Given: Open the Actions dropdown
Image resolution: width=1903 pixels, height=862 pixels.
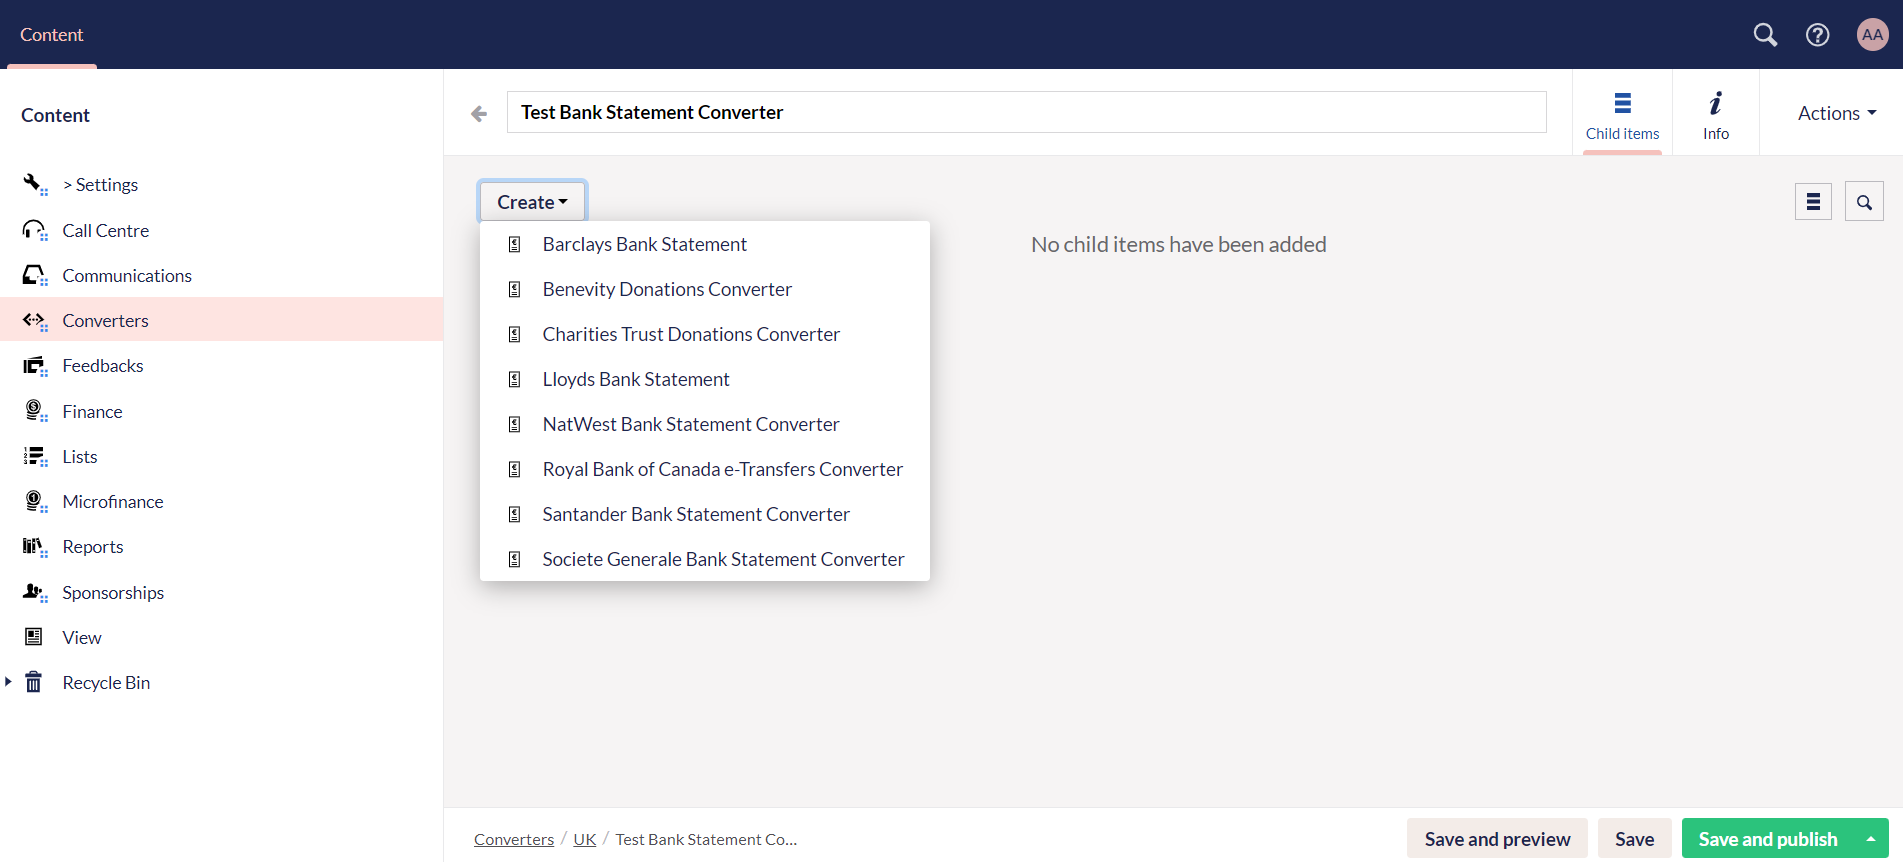Looking at the screenshot, I should (1836, 113).
